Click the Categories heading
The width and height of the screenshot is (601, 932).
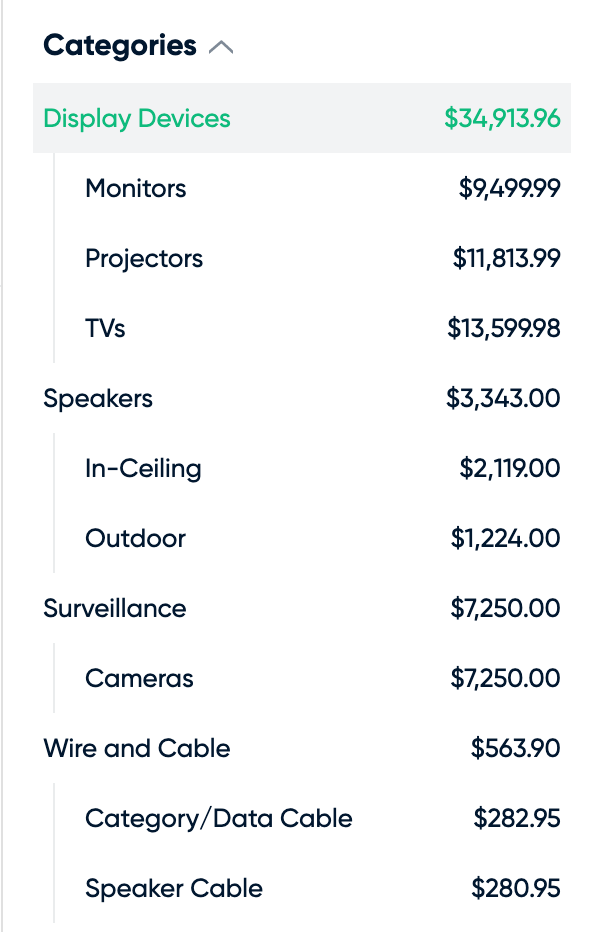(x=119, y=46)
